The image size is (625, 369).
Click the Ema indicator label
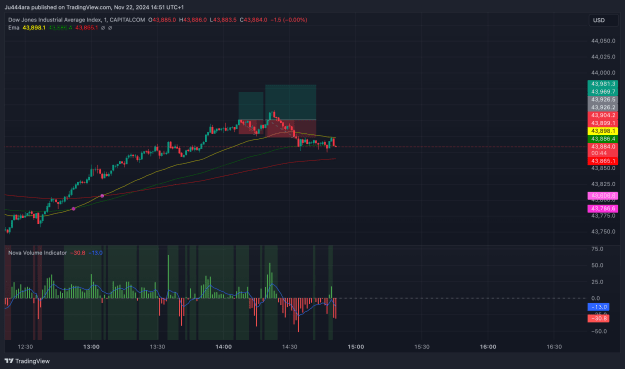coord(14,28)
